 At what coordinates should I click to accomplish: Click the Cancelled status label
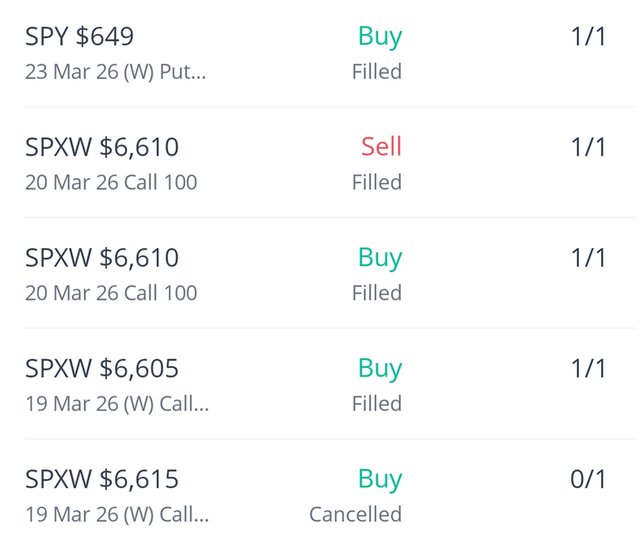coord(355,515)
